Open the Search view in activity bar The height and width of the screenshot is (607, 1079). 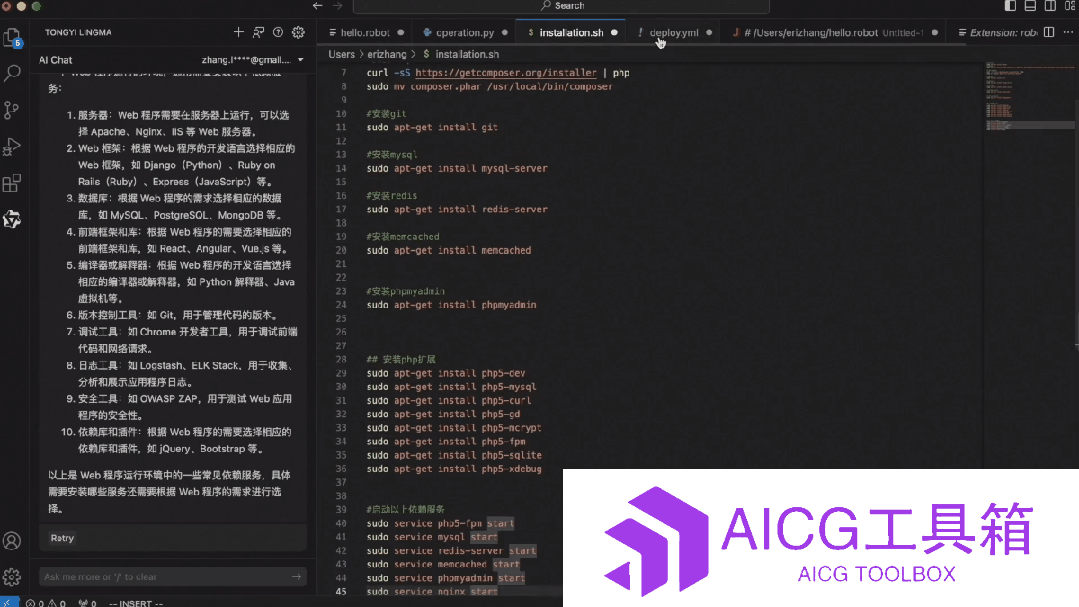(12, 74)
